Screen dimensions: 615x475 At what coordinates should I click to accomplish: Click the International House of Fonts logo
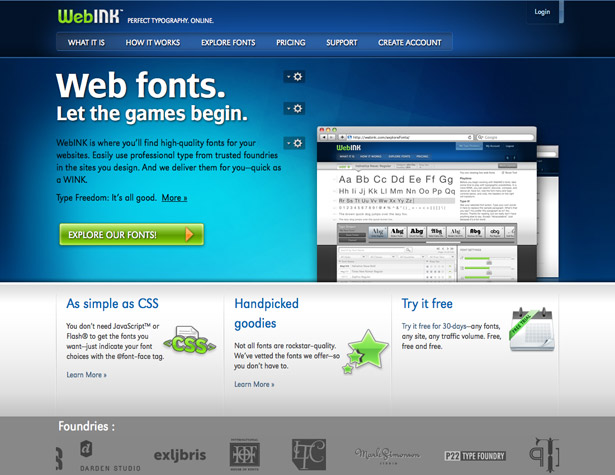[244, 455]
